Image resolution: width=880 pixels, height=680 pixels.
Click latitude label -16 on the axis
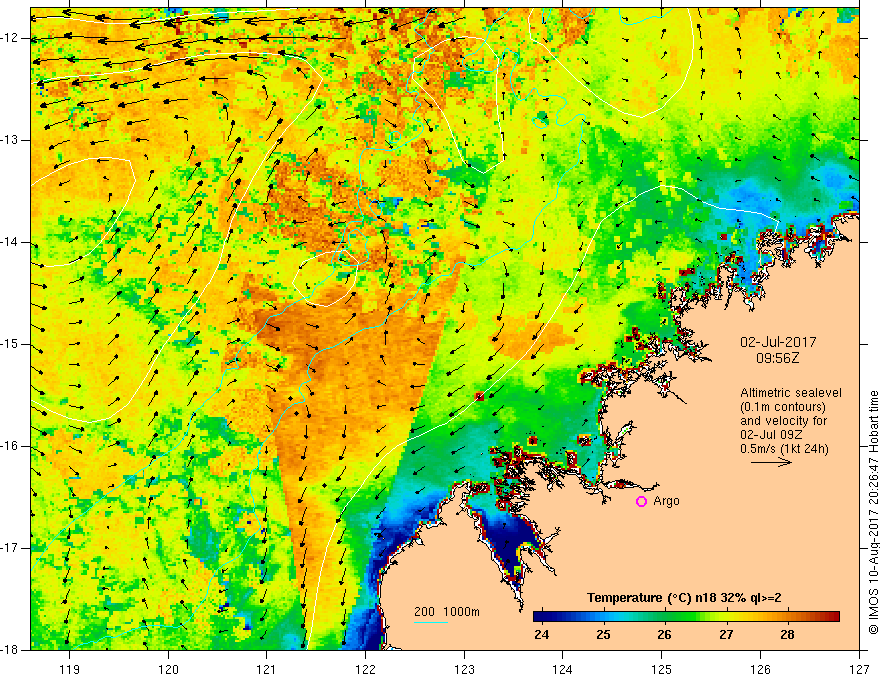click(x=10, y=446)
